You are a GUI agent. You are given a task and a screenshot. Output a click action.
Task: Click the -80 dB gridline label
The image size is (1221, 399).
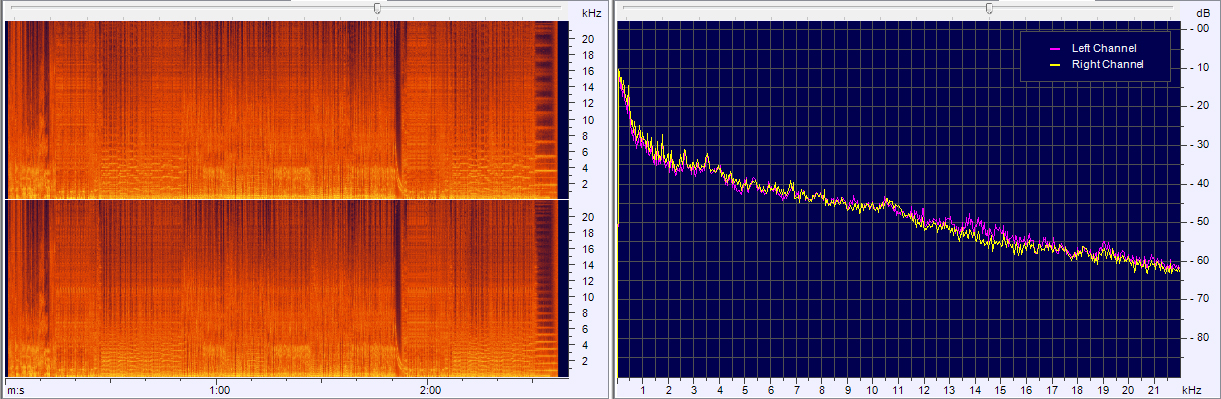[x=1201, y=338]
